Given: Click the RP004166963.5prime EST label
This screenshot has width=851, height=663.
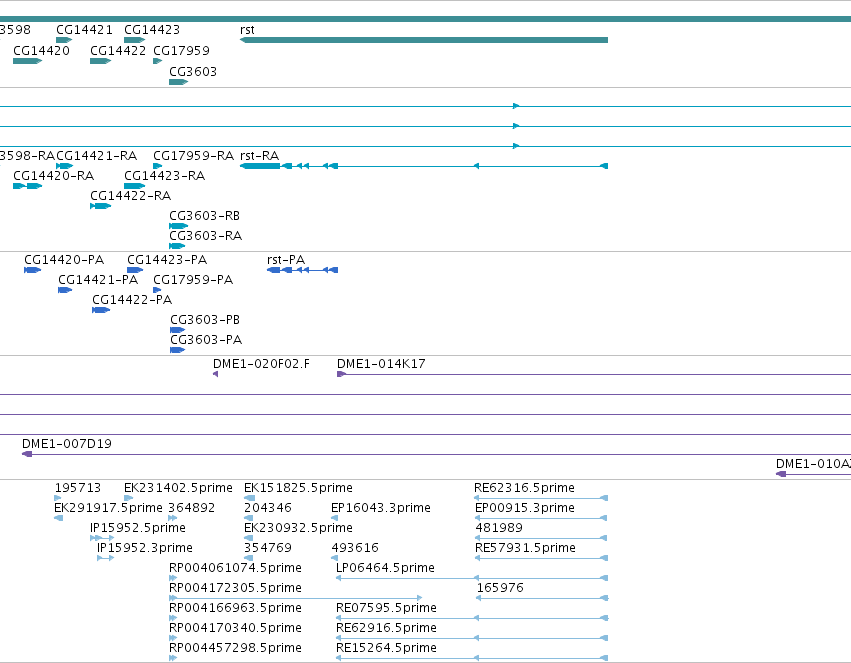Looking at the screenshot, I should coord(235,608).
